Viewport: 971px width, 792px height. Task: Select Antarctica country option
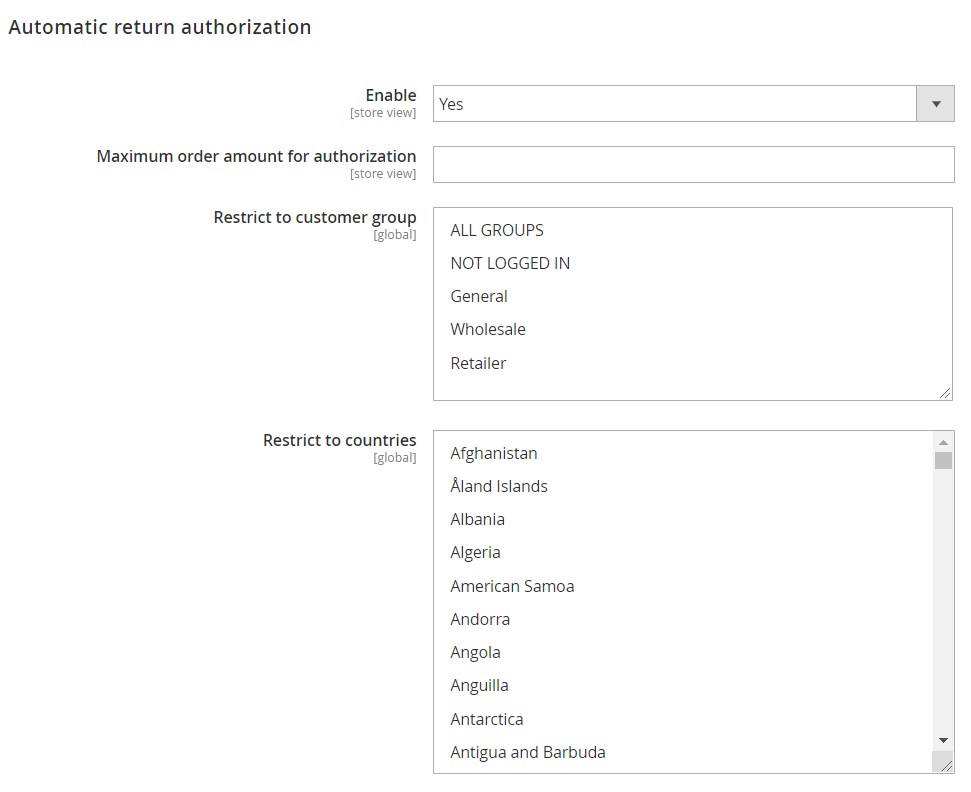487,719
